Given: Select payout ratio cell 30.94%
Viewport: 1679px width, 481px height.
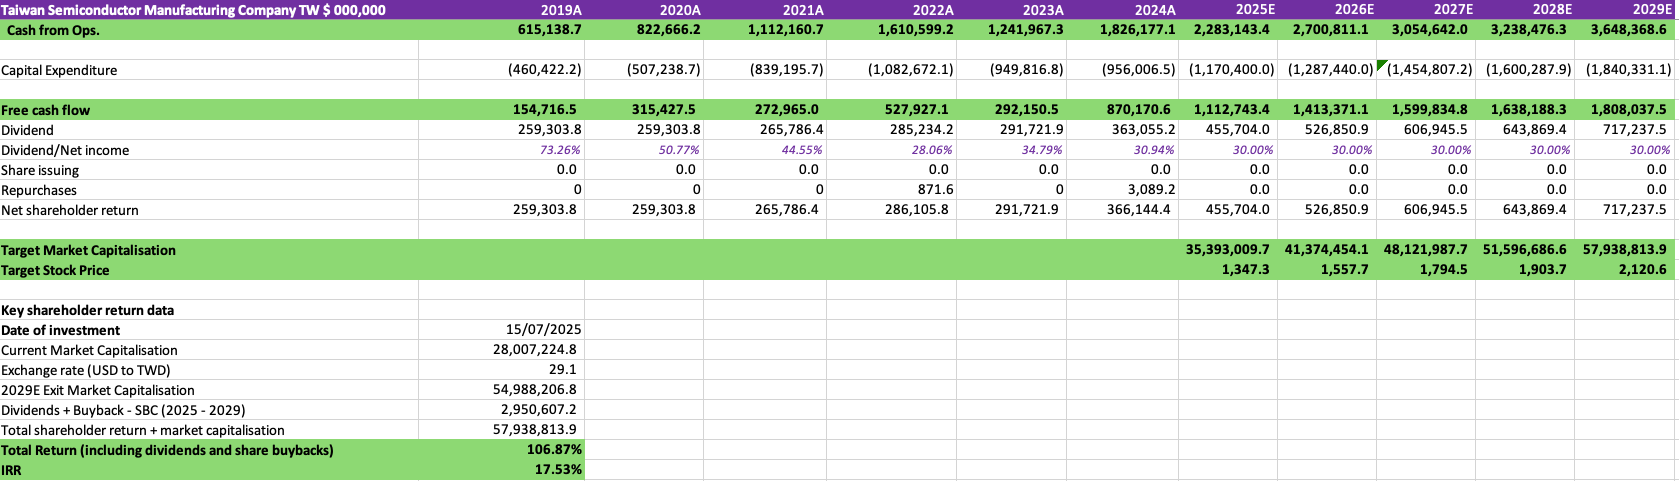Looking at the screenshot, I should click(x=1154, y=150).
